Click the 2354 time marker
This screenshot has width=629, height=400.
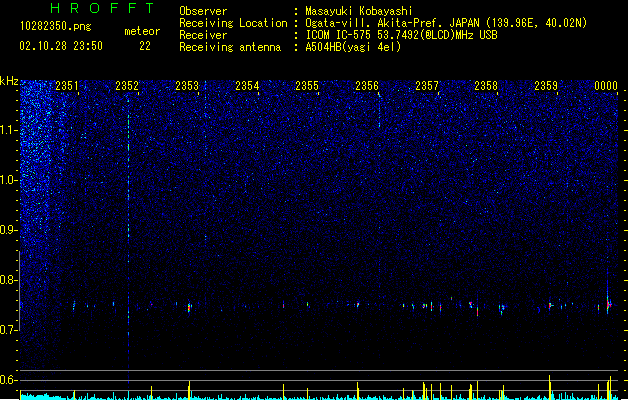point(247,86)
